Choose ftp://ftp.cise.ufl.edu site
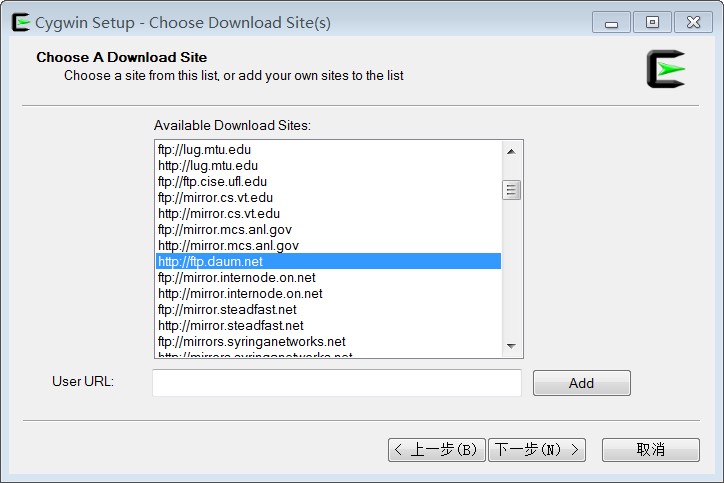The width and height of the screenshot is (724, 483). pyautogui.click(x=328, y=181)
